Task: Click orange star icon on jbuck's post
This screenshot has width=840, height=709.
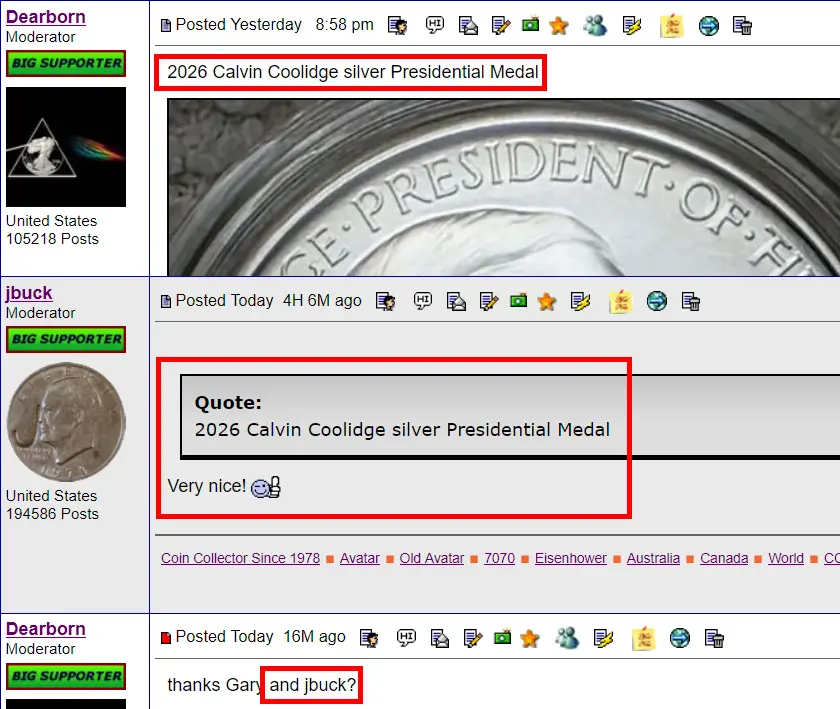Action: pyautogui.click(x=547, y=301)
